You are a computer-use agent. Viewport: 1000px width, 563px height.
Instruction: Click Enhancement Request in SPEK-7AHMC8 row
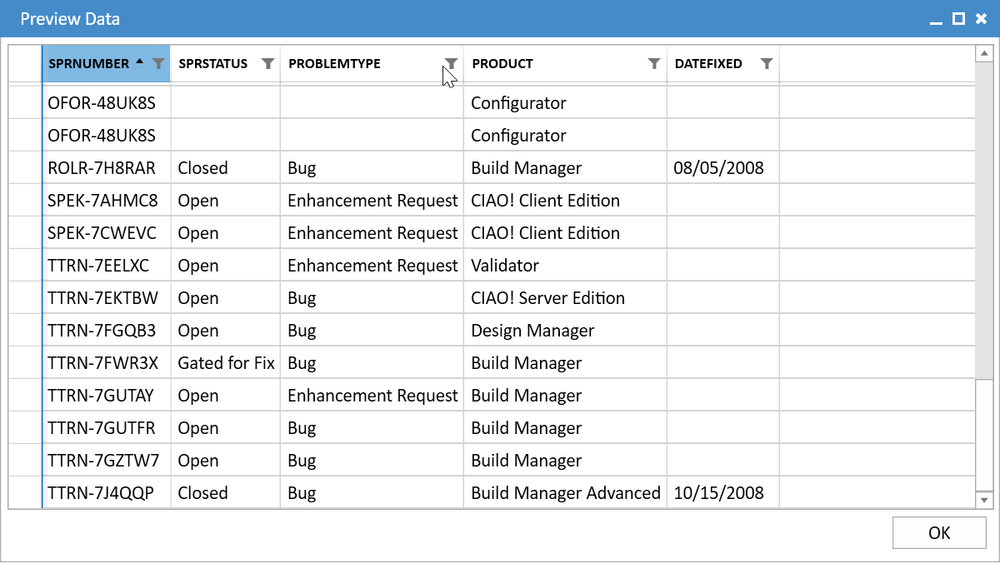click(372, 200)
